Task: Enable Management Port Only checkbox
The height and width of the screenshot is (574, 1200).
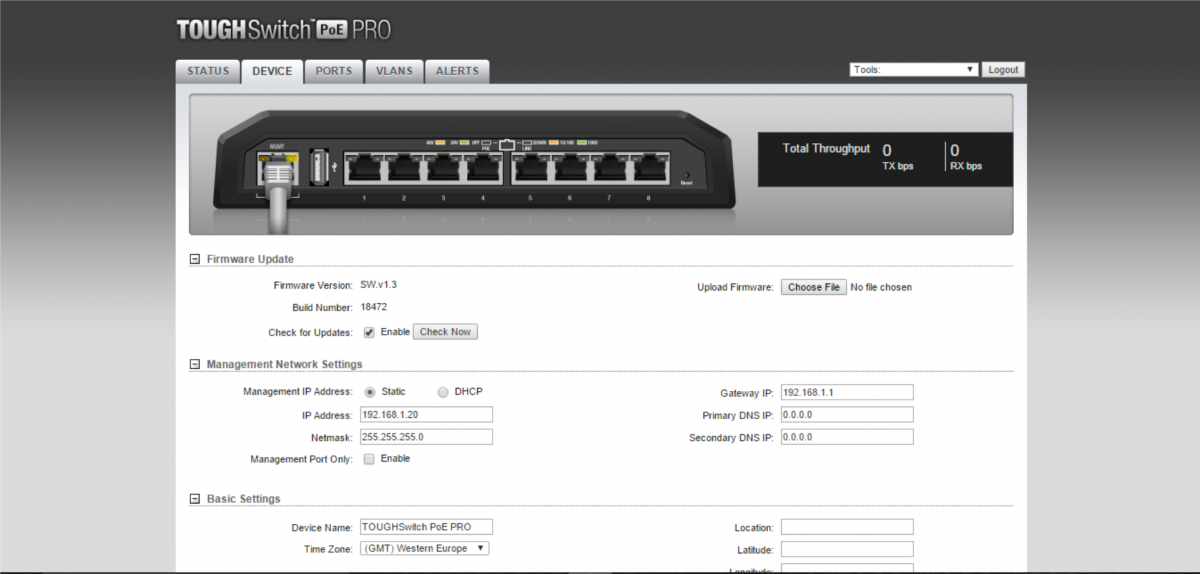Action: pyautogui.click(x=369, y=459)
